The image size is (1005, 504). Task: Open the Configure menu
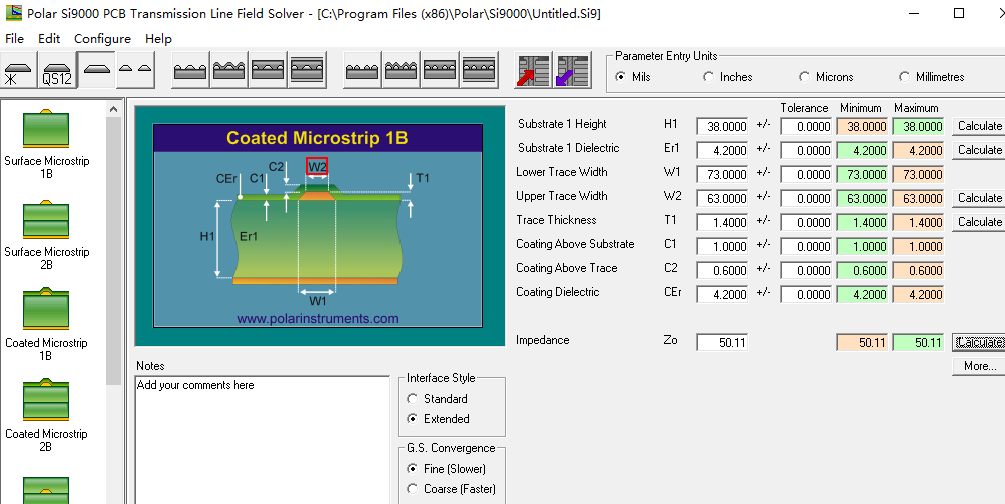[x=102, y=38]
